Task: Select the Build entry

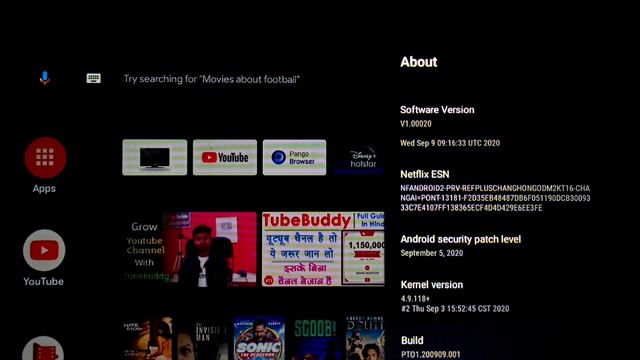Action: (x=431, y=347)
